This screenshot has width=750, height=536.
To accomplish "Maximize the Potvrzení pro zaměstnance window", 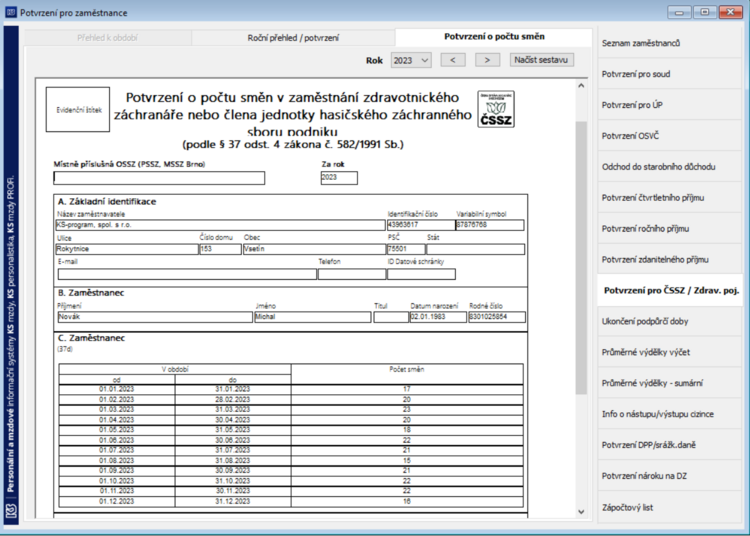I will point(705,12).
